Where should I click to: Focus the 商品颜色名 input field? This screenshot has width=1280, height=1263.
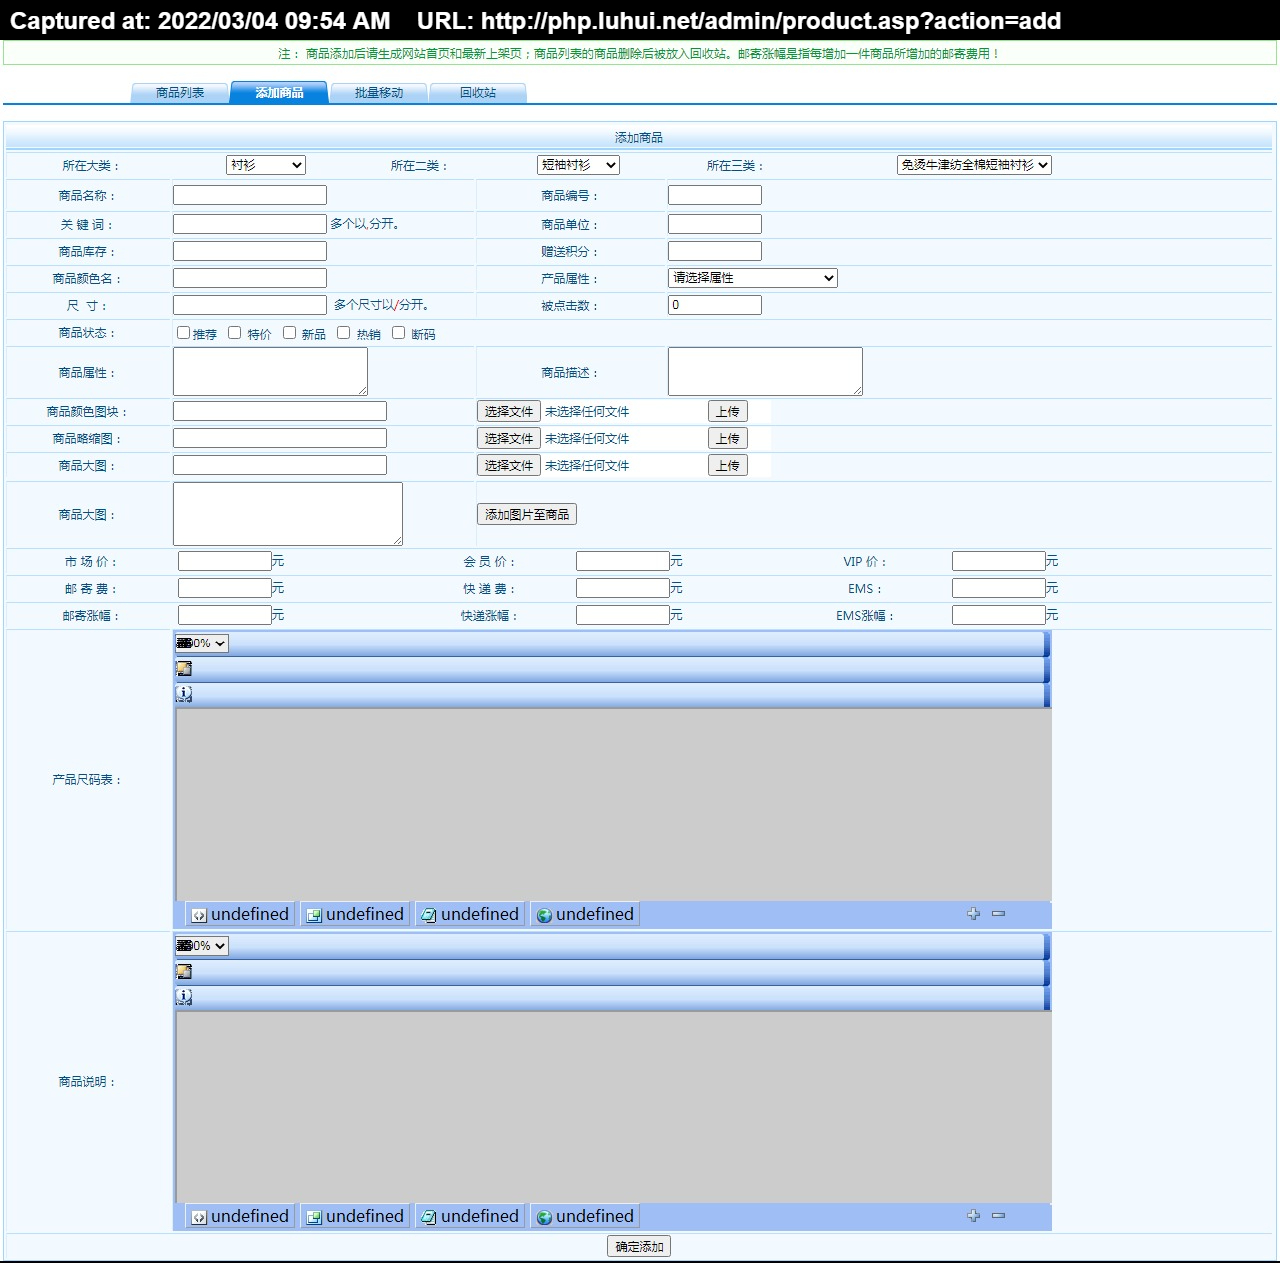pos(250,278)
